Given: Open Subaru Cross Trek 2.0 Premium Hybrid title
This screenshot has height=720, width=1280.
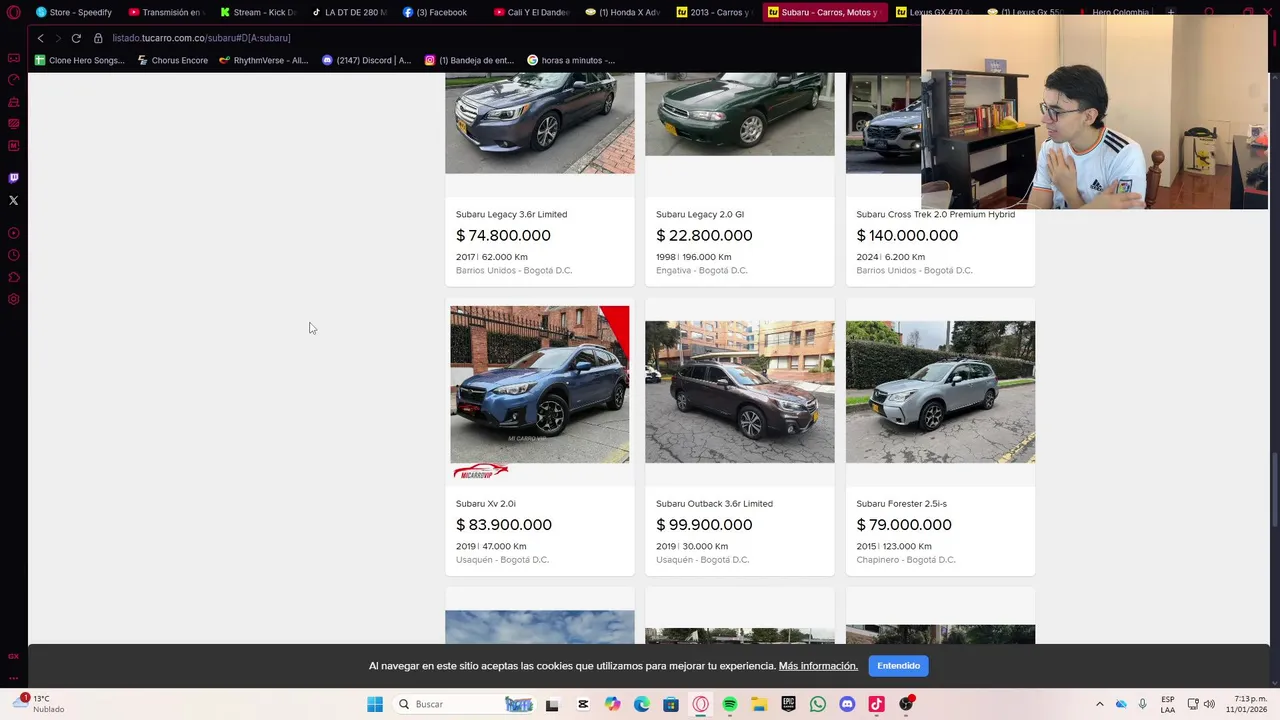Looking at the screenshot, I should click(x=935, y=214).
